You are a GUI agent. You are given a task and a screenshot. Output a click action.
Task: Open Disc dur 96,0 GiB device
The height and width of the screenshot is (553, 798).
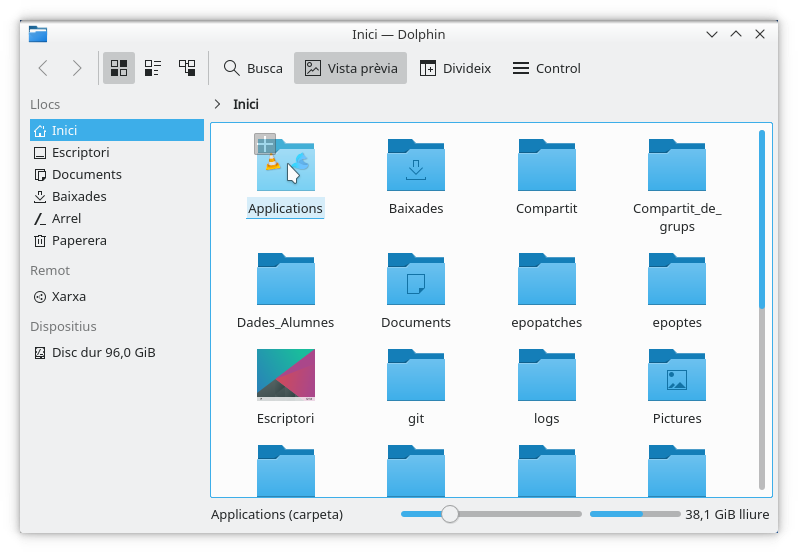point(117,353)
